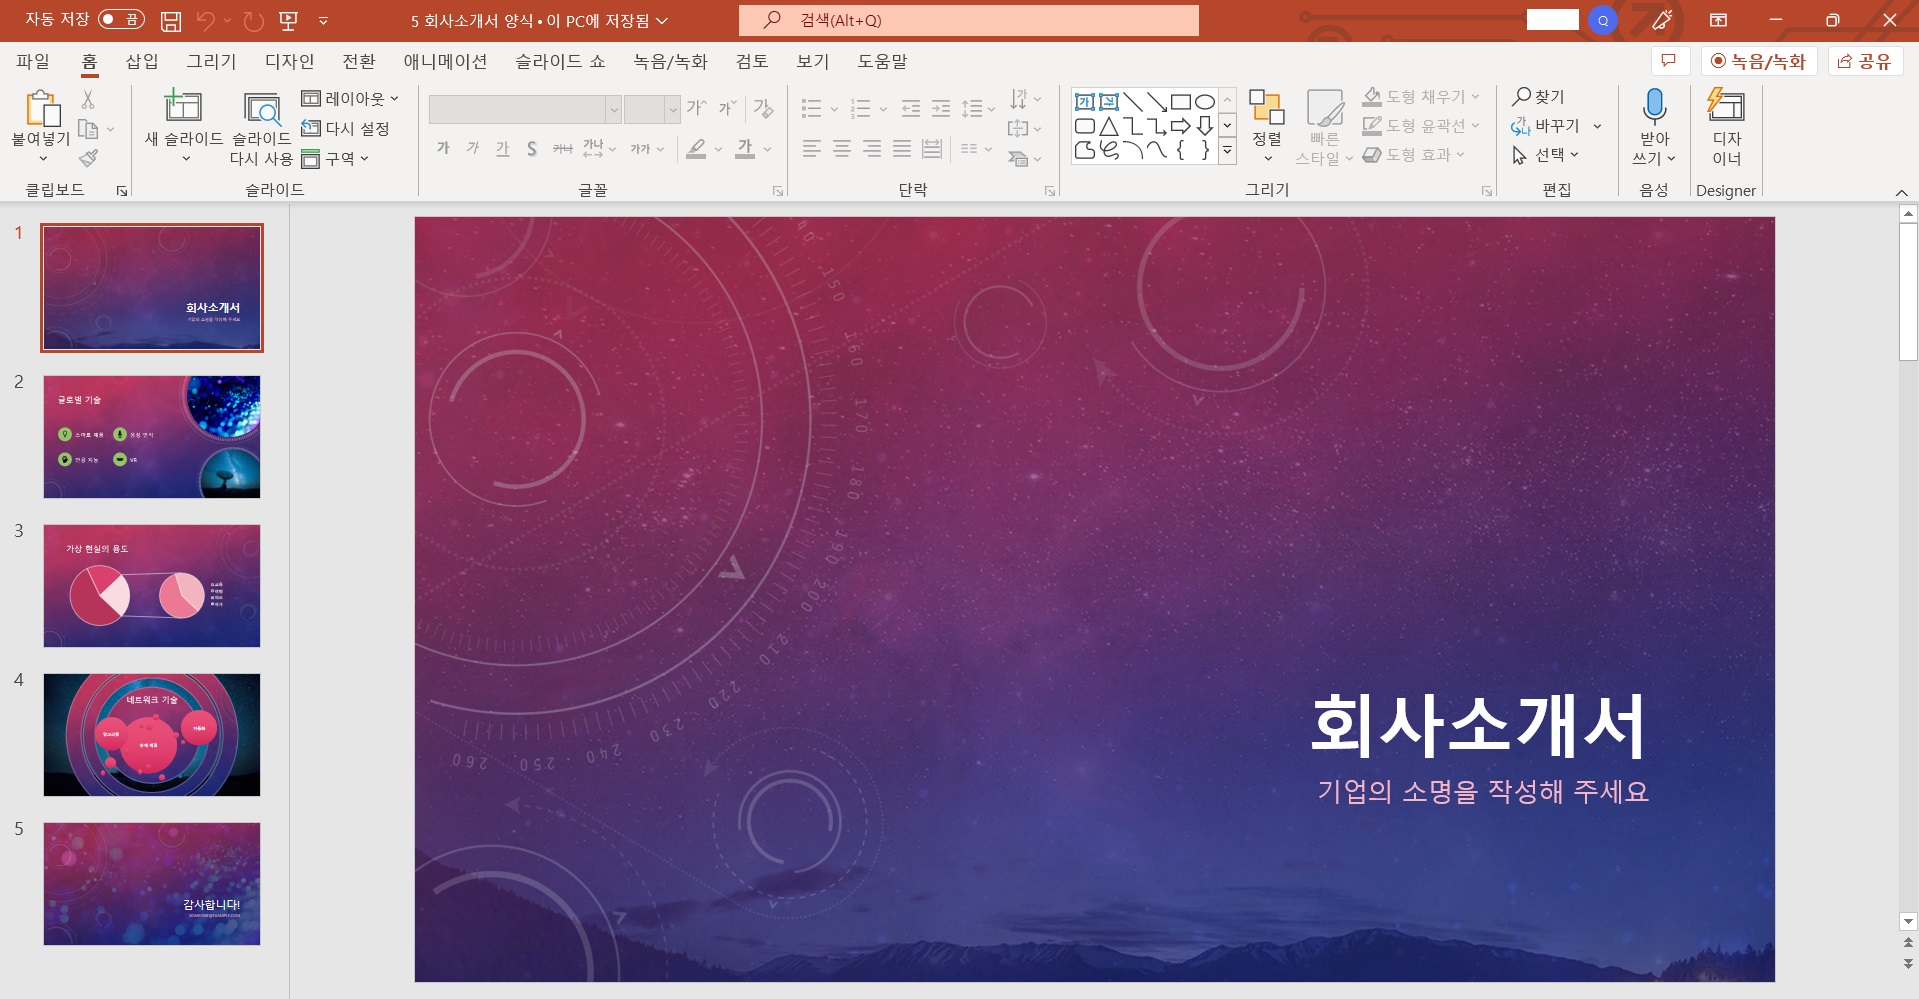Click the Format Painter brush icon

[89, 157]
